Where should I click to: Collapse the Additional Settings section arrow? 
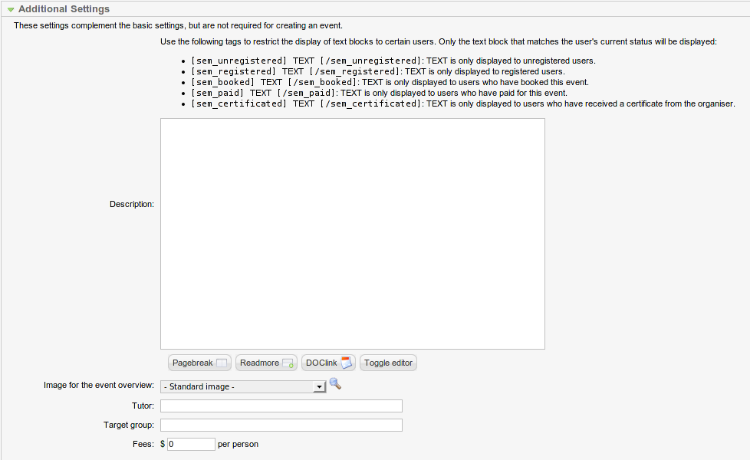[11, 10]
